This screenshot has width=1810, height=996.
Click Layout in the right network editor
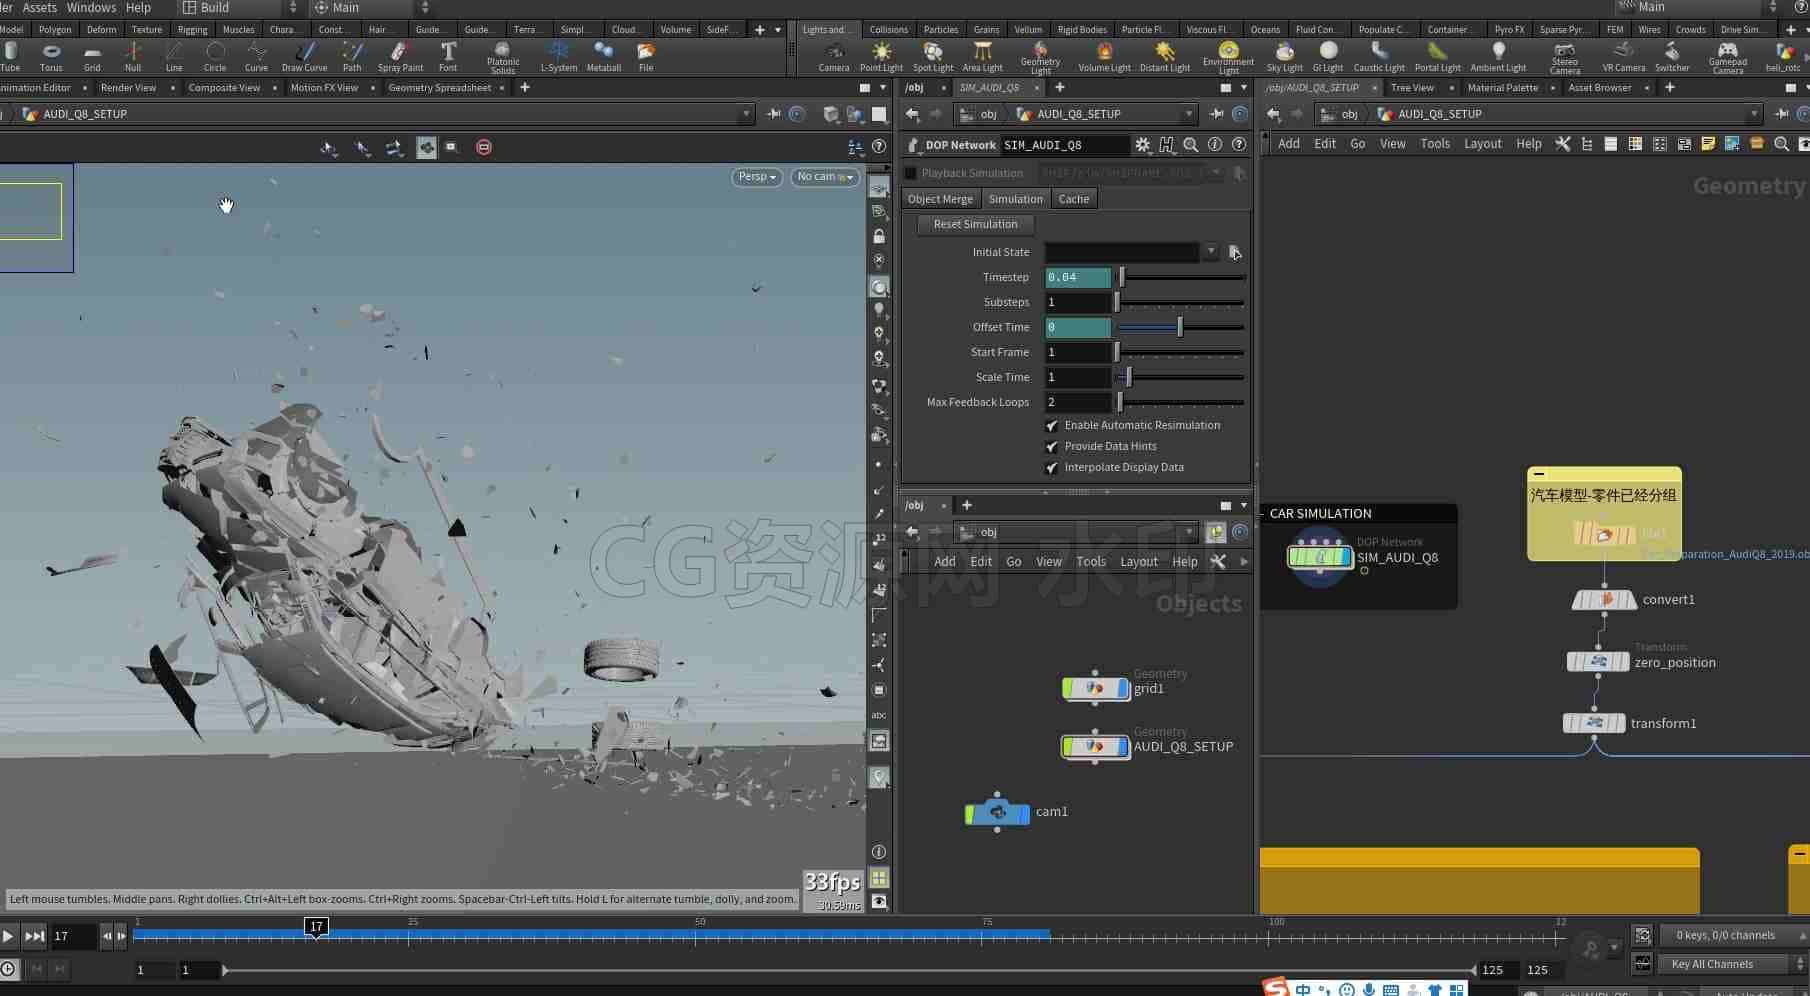1482,144
